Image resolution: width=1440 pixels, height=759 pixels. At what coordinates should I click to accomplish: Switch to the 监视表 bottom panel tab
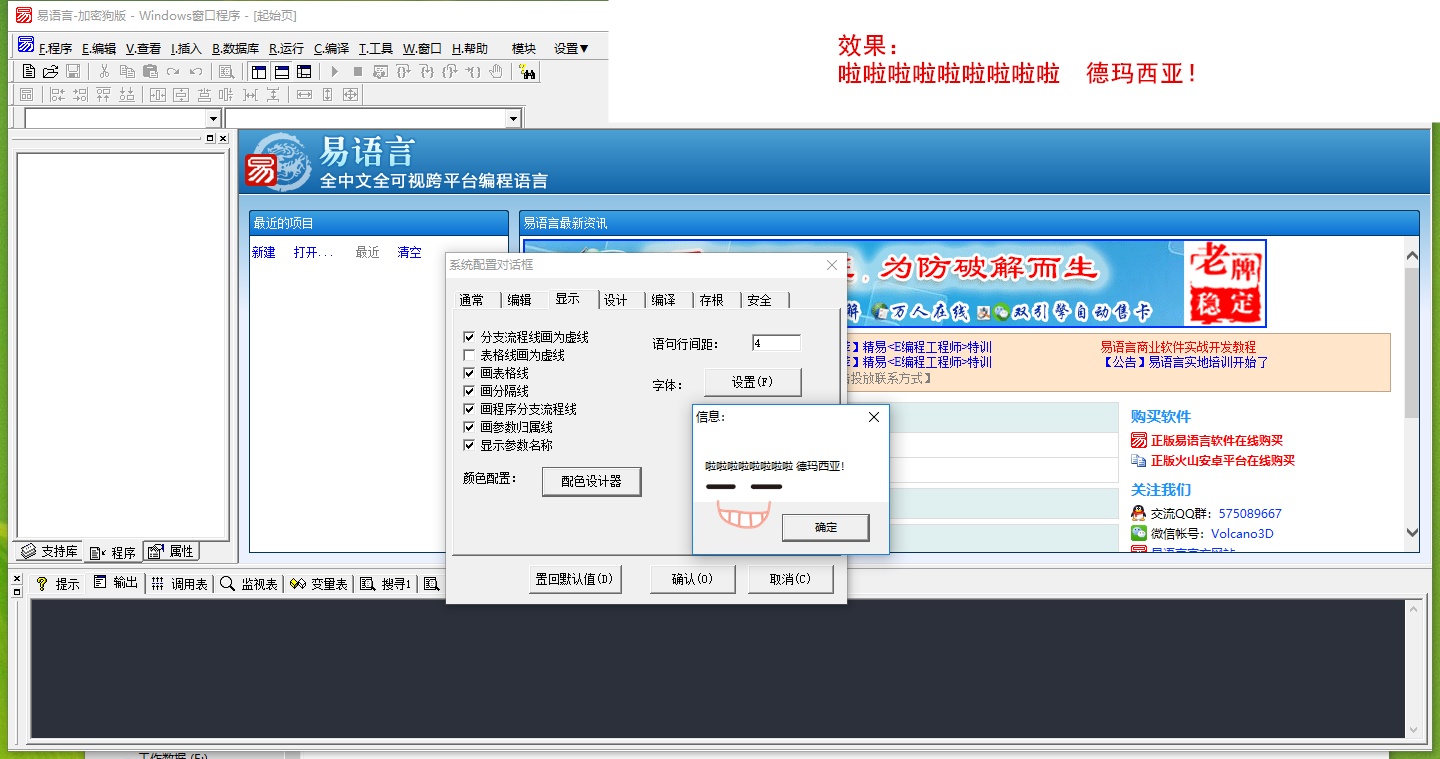tap(249, 584)
